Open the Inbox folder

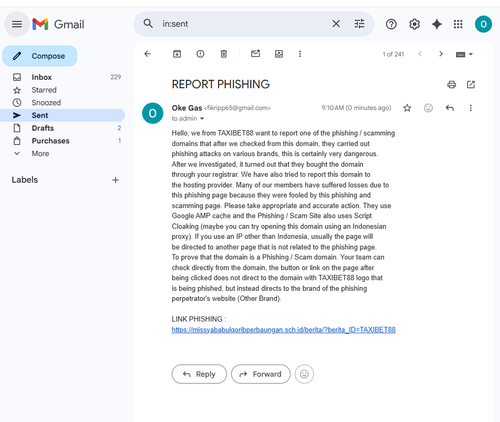pos(63,77)
